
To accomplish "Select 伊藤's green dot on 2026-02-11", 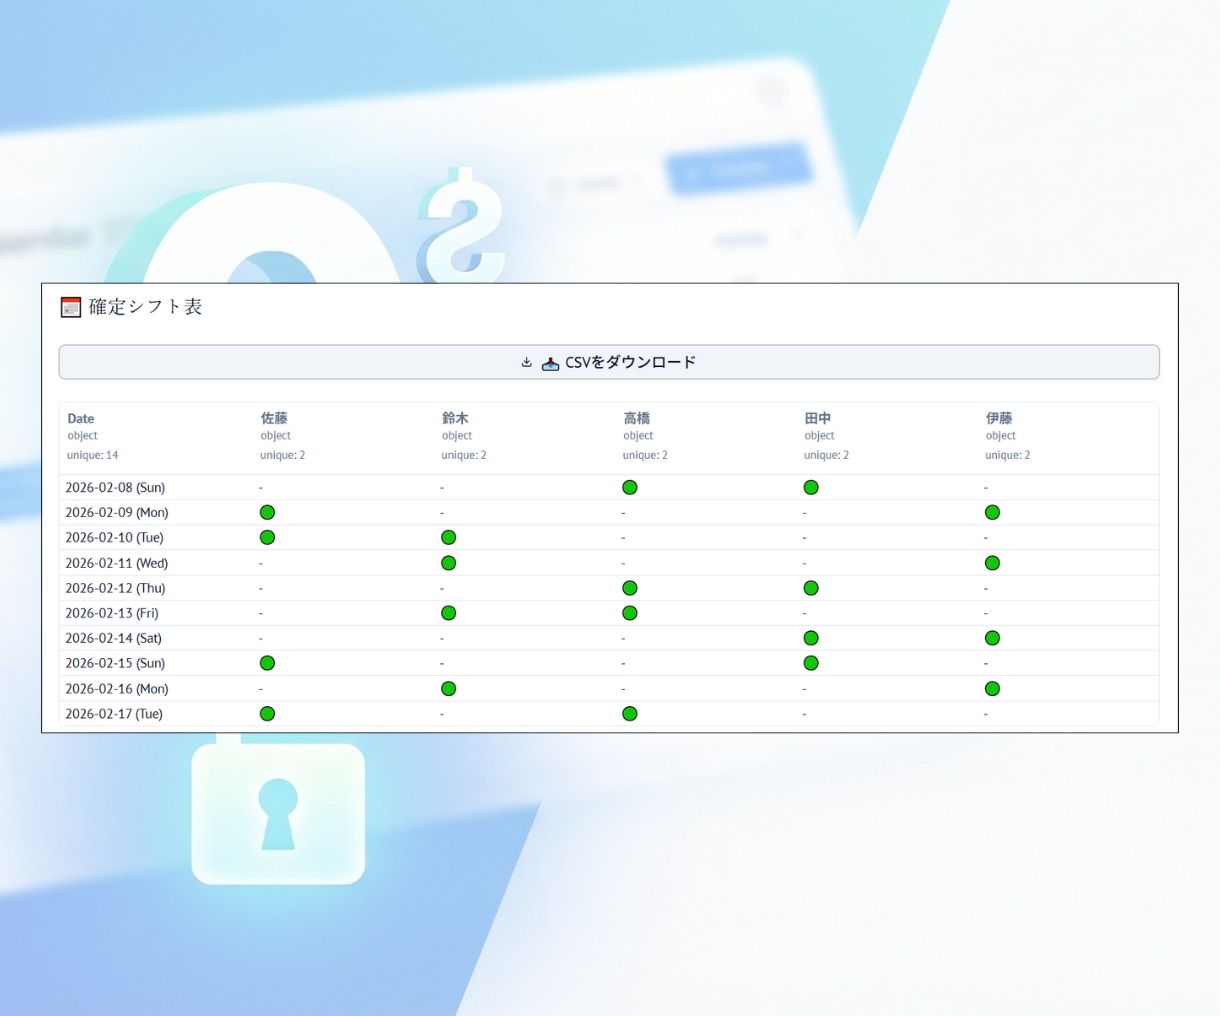I will pos(992,563).
